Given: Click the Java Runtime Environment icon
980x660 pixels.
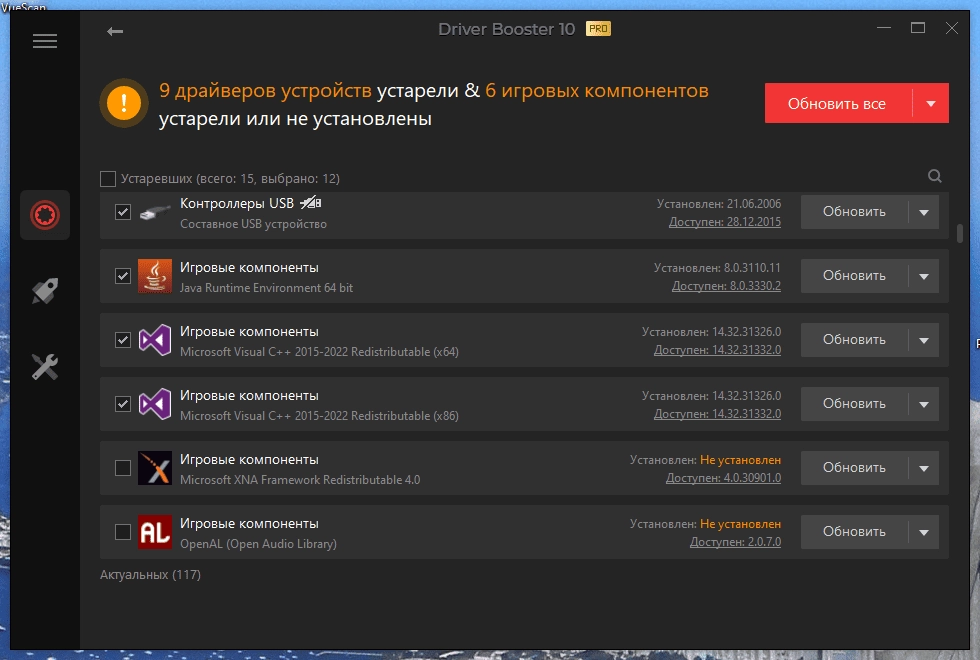Looking at the screenshot, I should click(x=154, y=276).
